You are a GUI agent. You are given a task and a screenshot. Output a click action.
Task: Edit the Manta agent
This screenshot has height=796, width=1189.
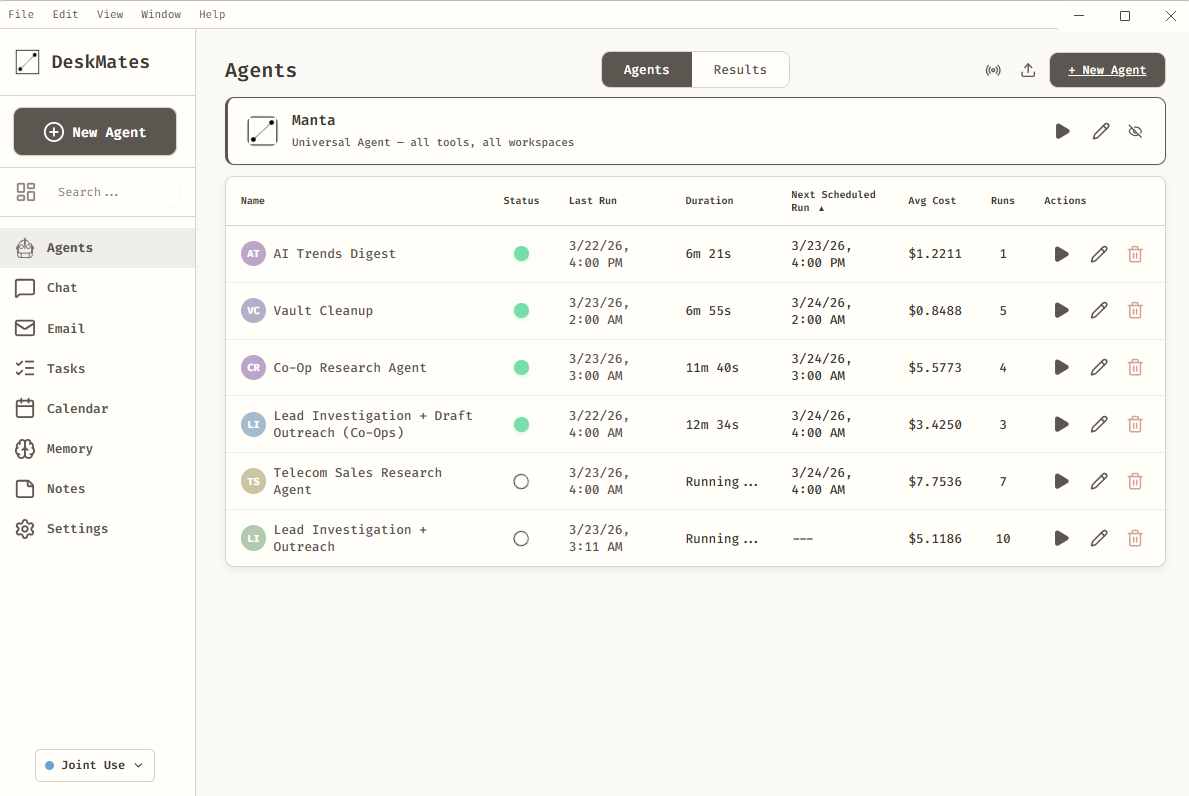coord(1100,131)
